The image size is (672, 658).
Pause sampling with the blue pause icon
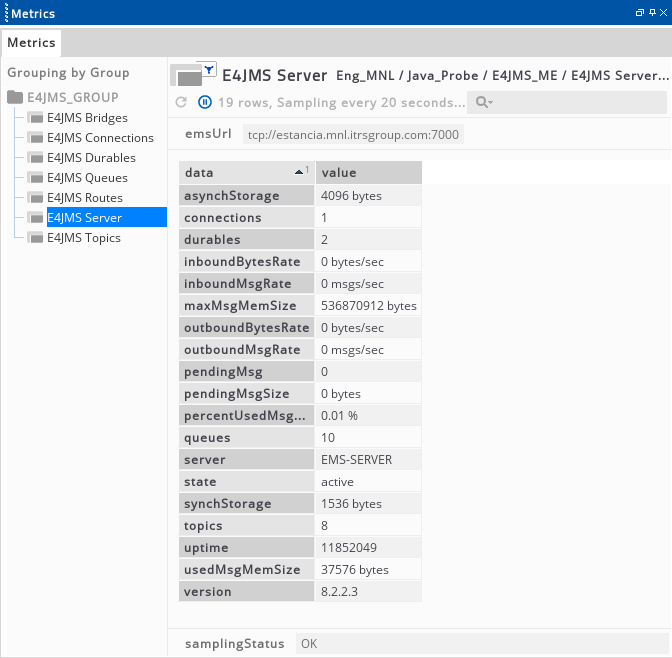[204, 102]
